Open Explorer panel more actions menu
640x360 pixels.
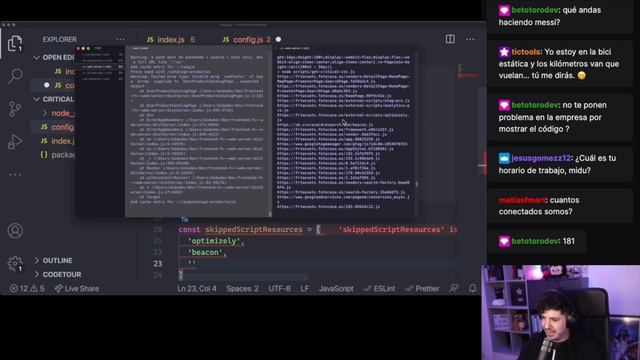point(120,39)
